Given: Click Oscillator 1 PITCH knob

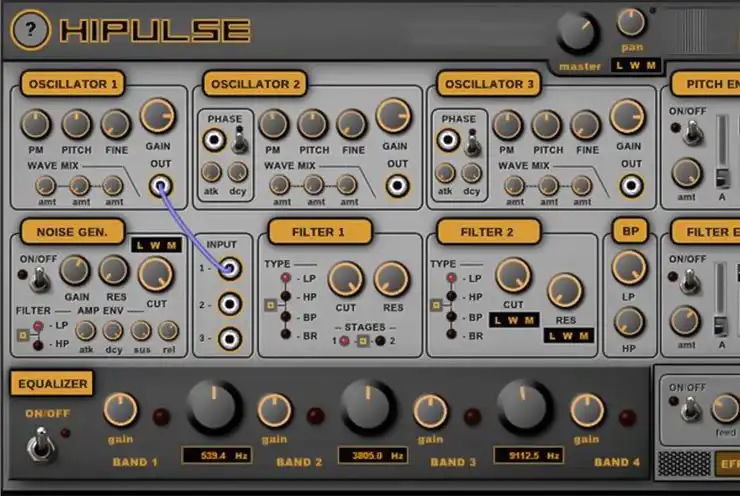Looking at the screenshot, I should point(76,125).
